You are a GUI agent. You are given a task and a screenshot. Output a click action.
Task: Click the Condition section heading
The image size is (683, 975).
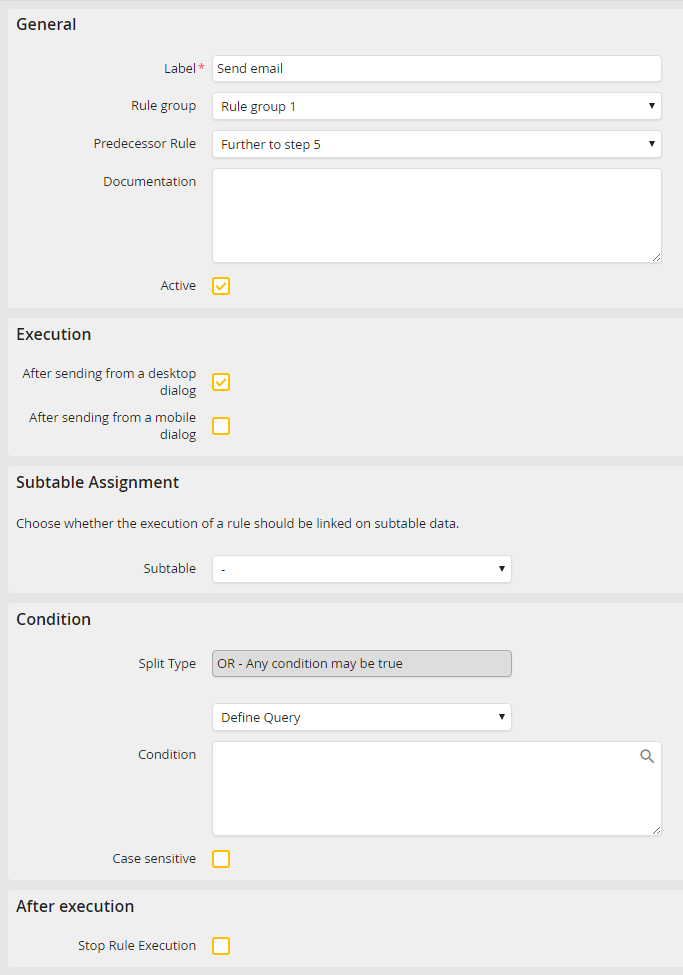(x=53, y=619)
